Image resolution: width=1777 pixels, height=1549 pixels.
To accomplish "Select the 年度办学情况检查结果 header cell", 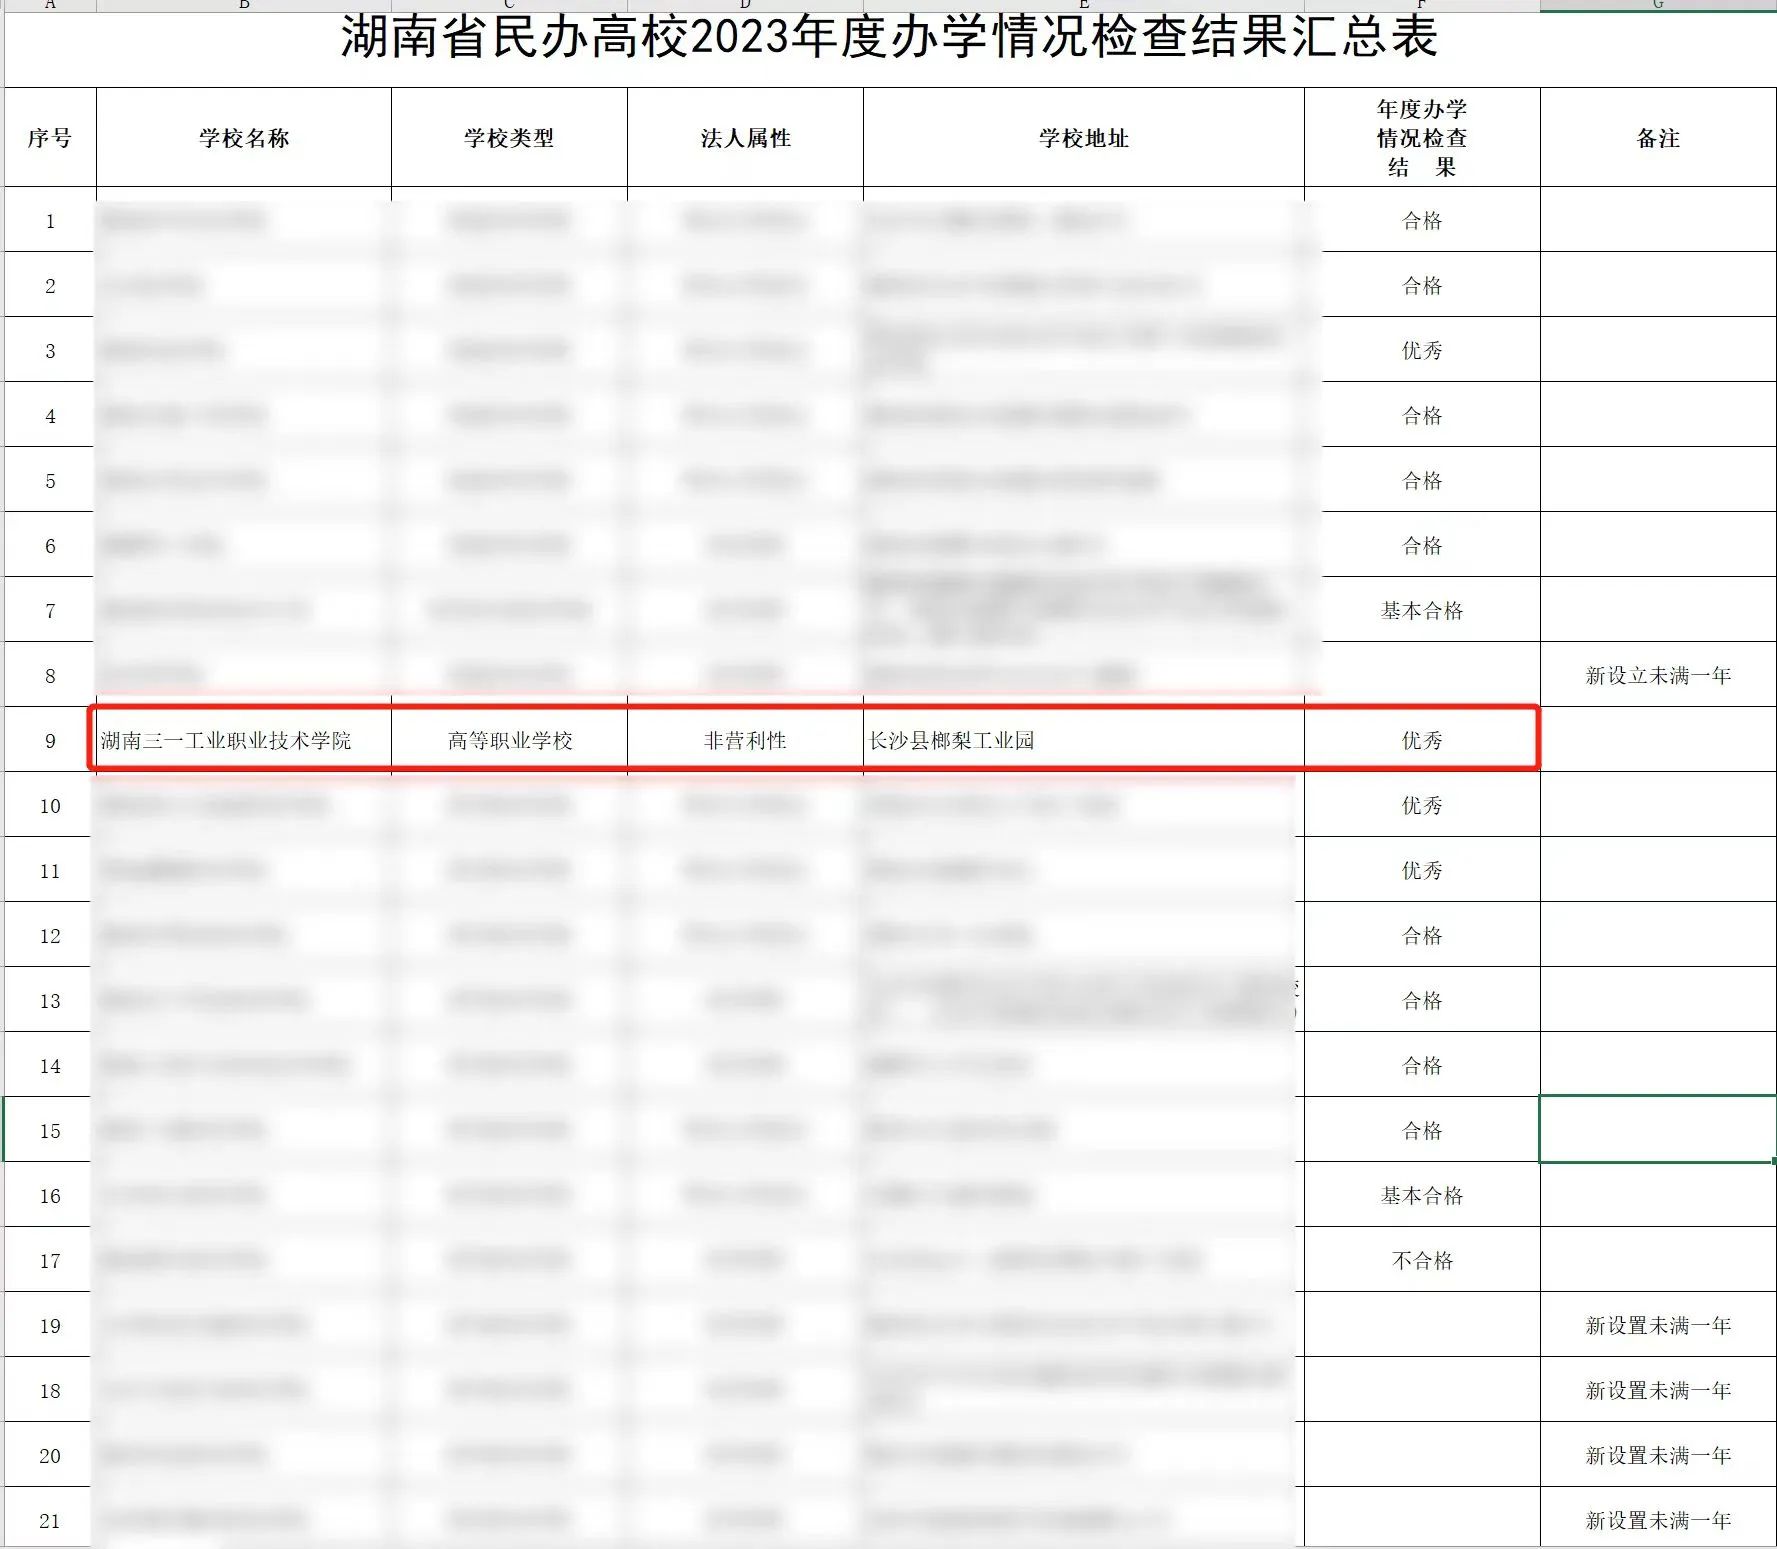I will point(1421,138).
